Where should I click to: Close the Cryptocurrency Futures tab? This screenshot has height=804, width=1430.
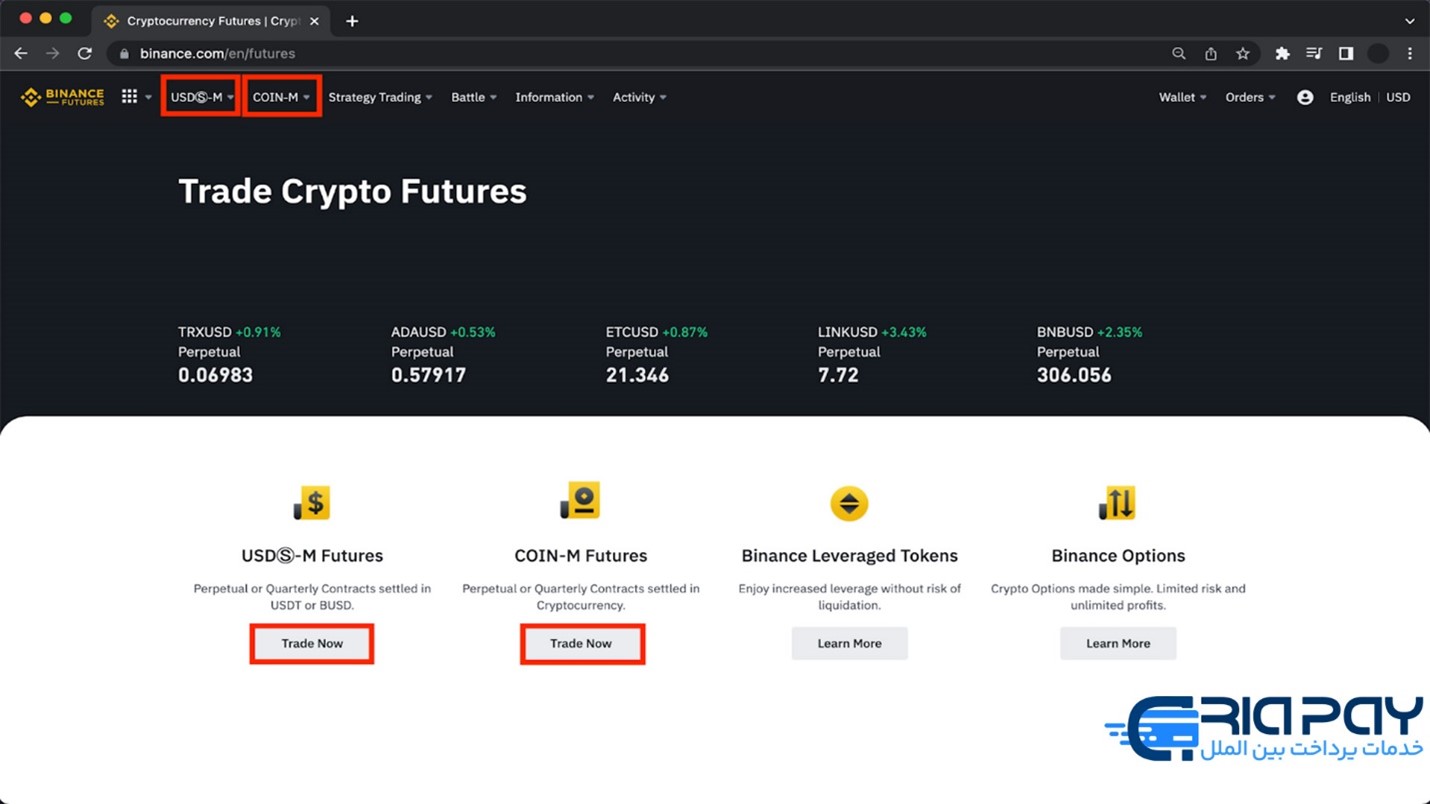coord(314,21)
